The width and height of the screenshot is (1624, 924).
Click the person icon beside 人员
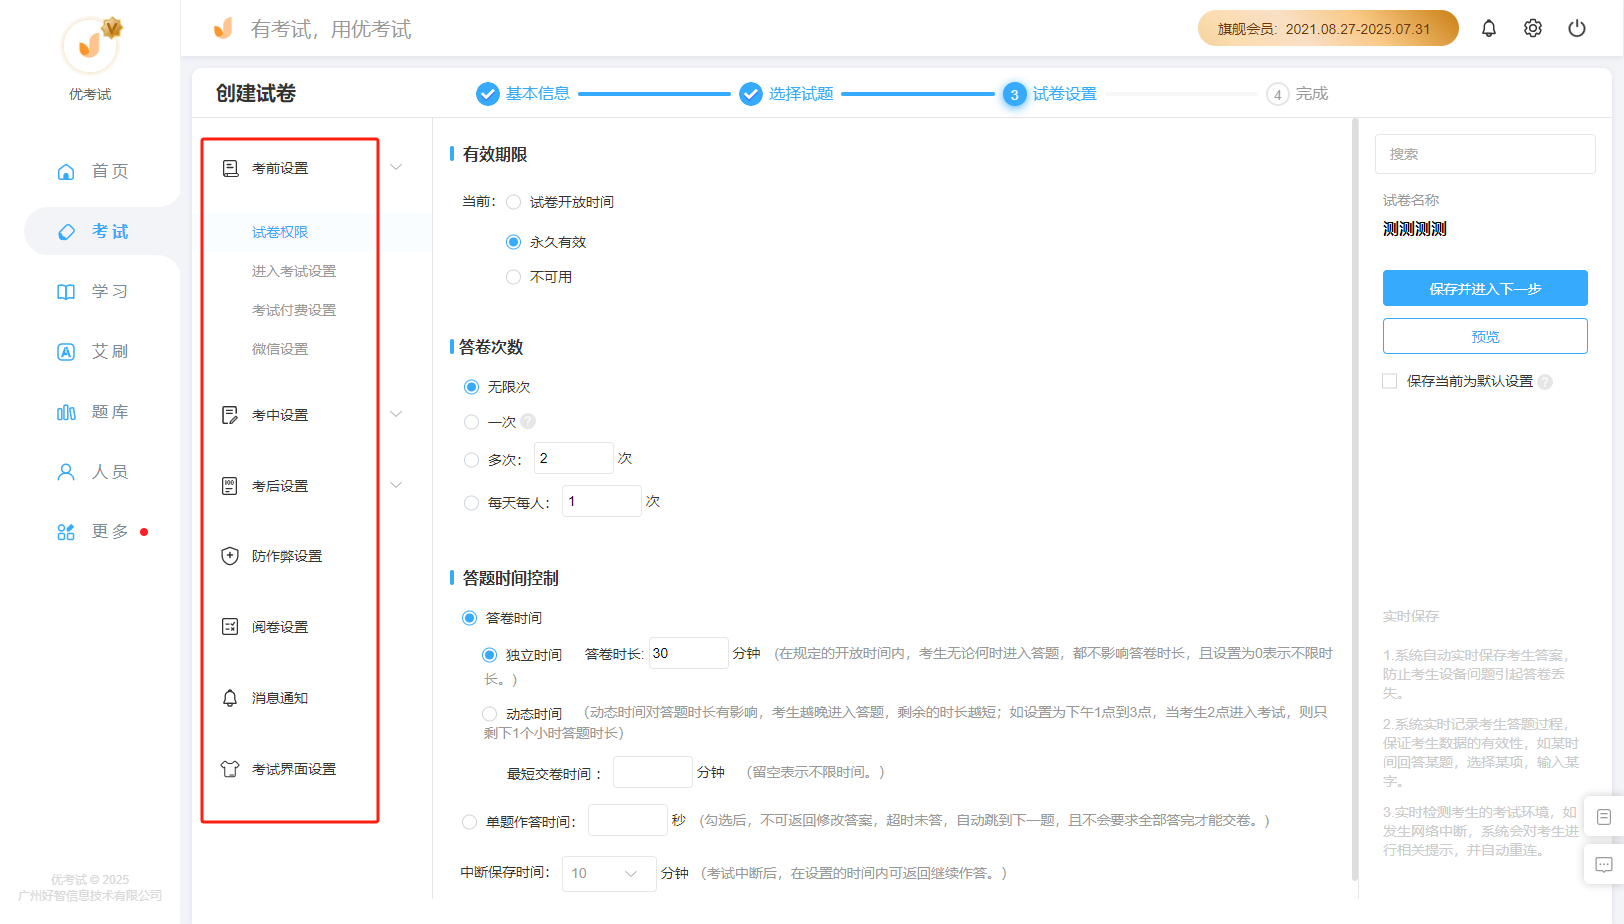[x=66, y=472]
